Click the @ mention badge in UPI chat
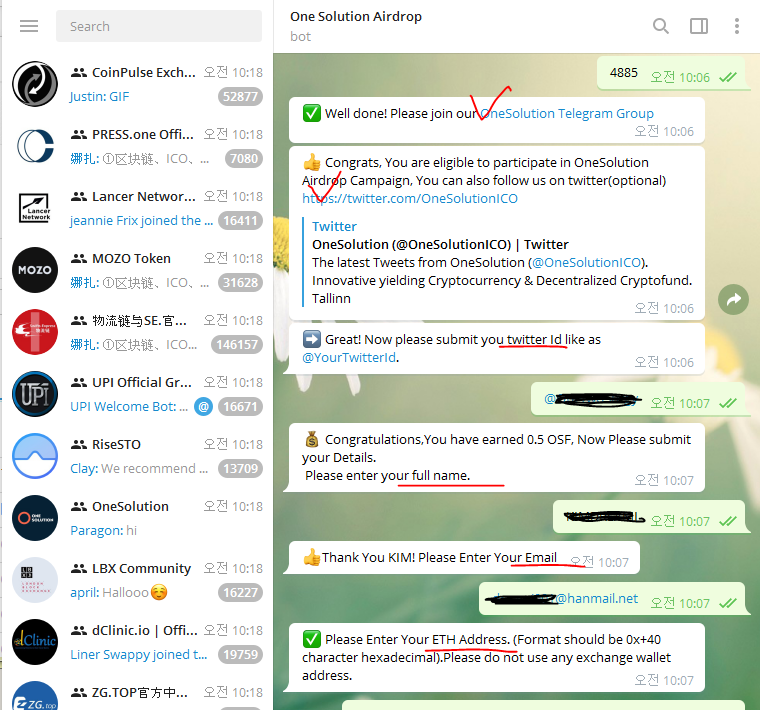The image size is (760, 710). (204, 407)
